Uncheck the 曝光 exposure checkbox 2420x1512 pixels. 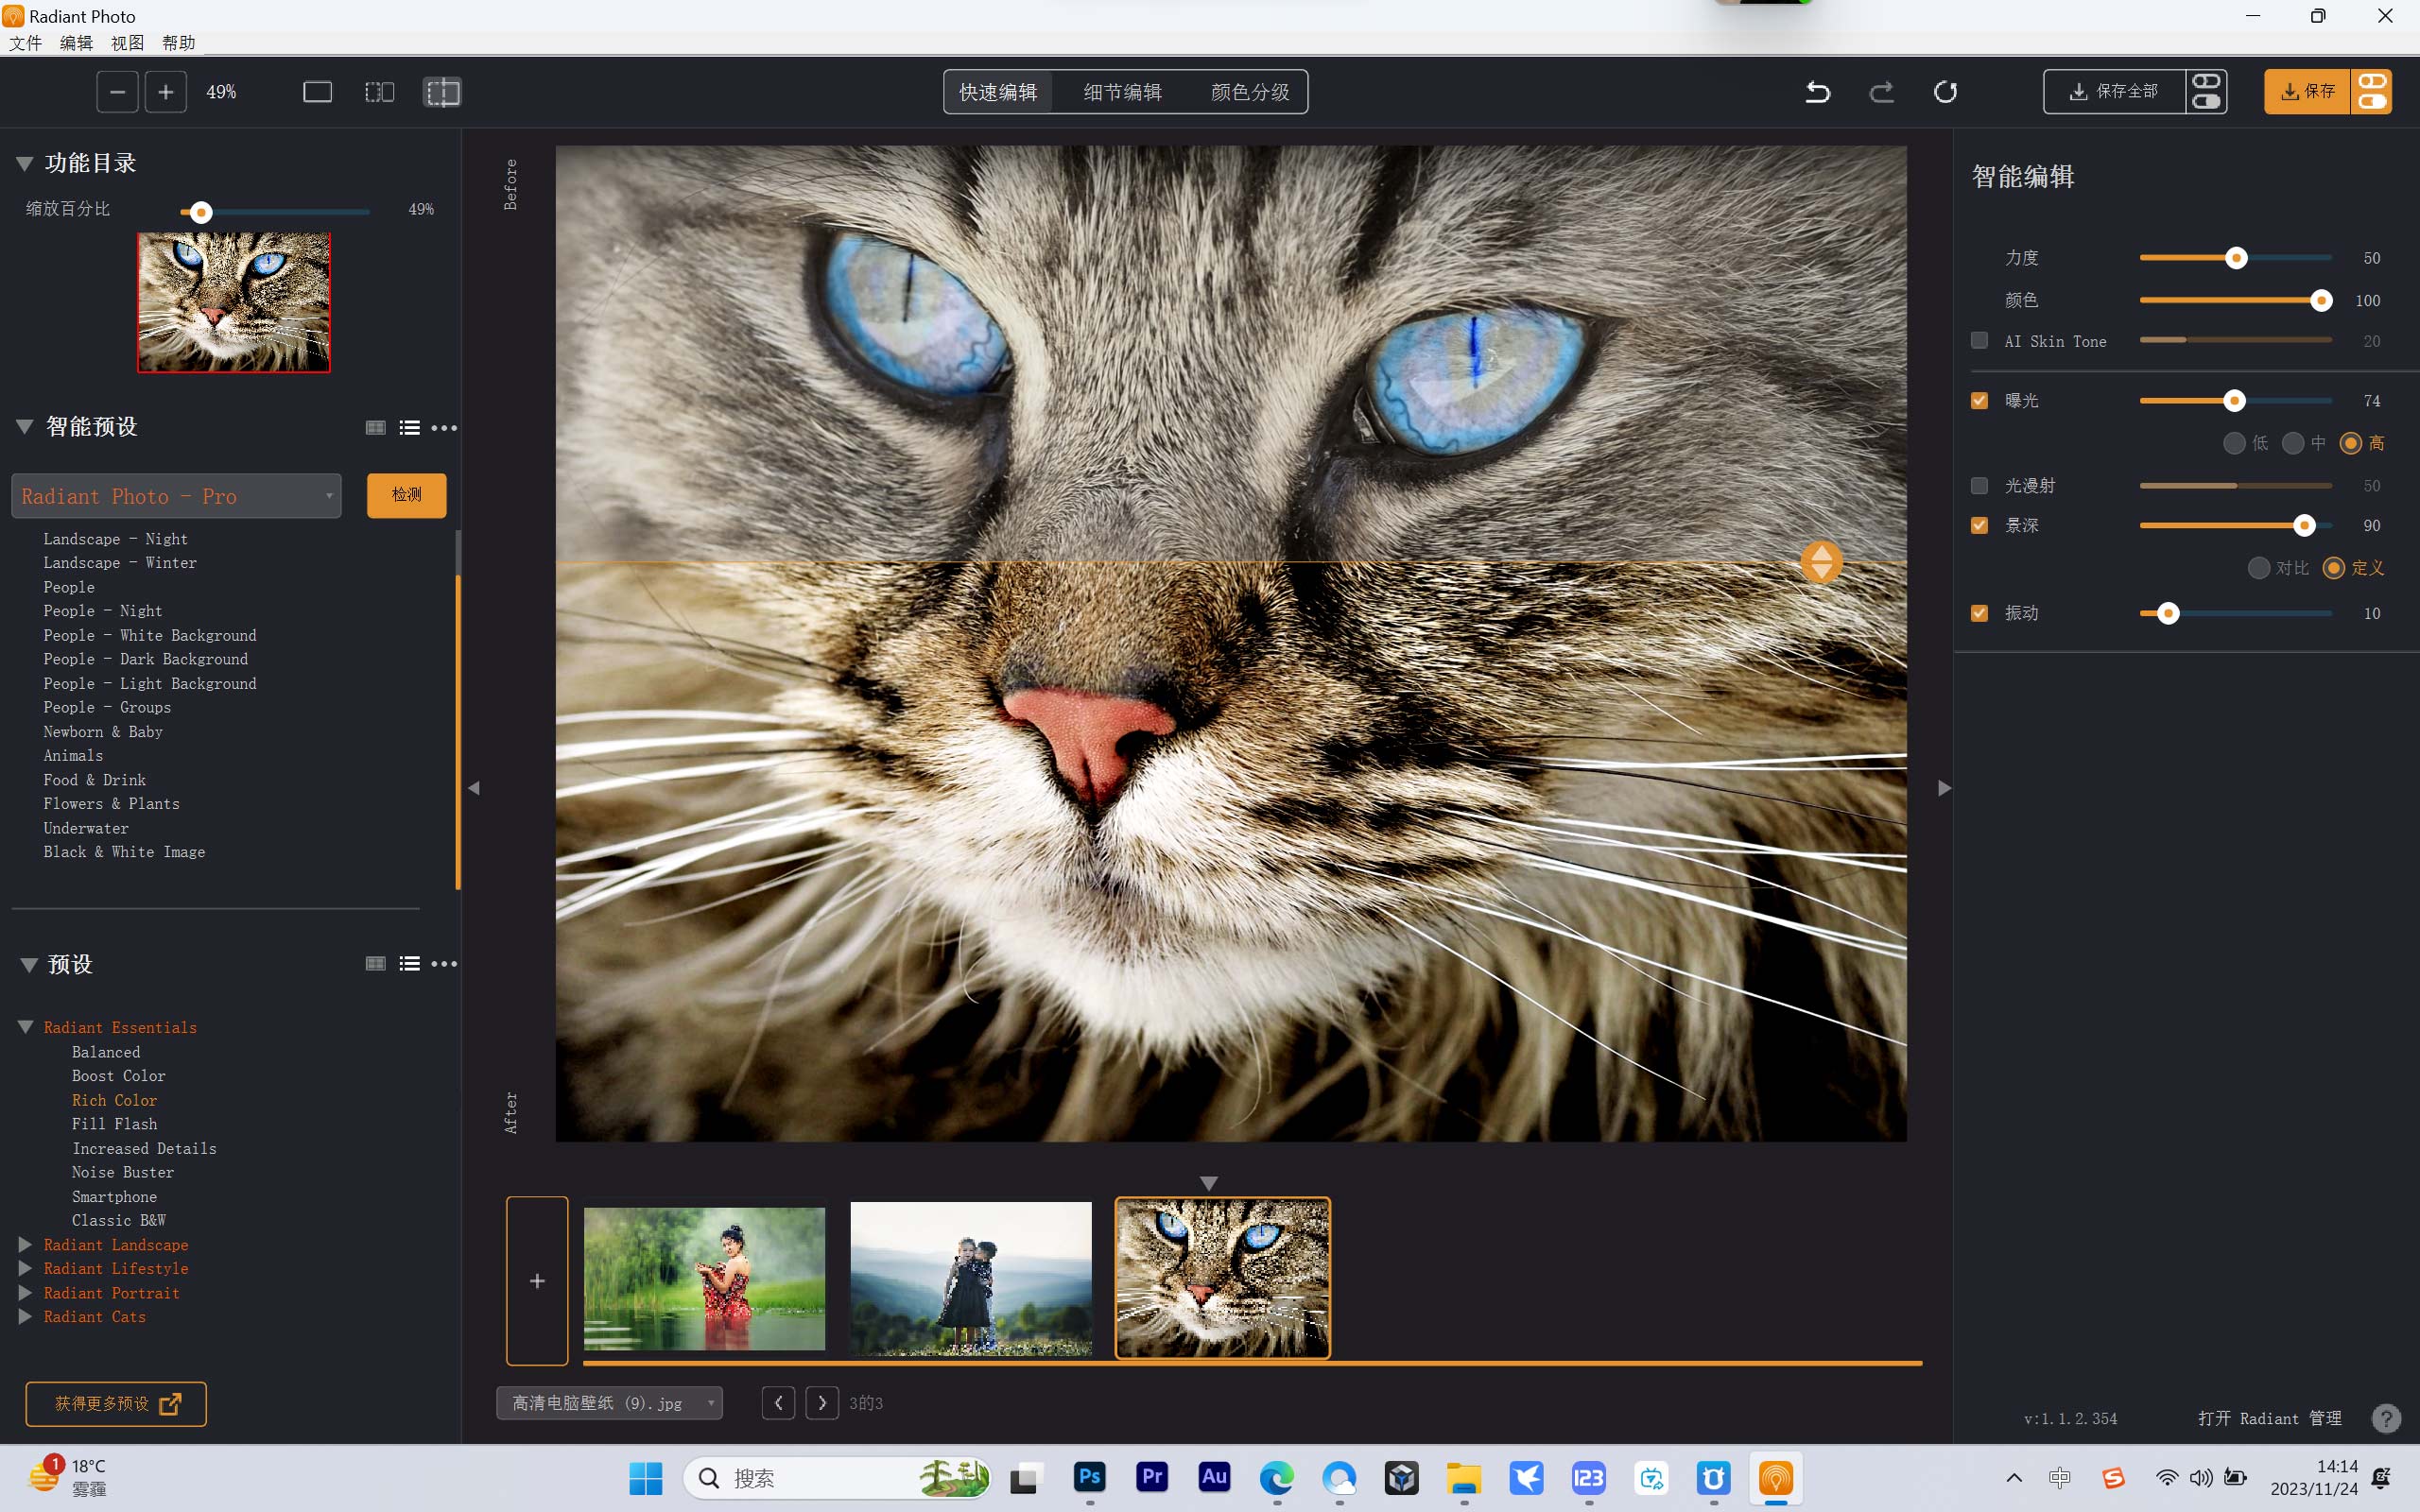pos(1979,400)
